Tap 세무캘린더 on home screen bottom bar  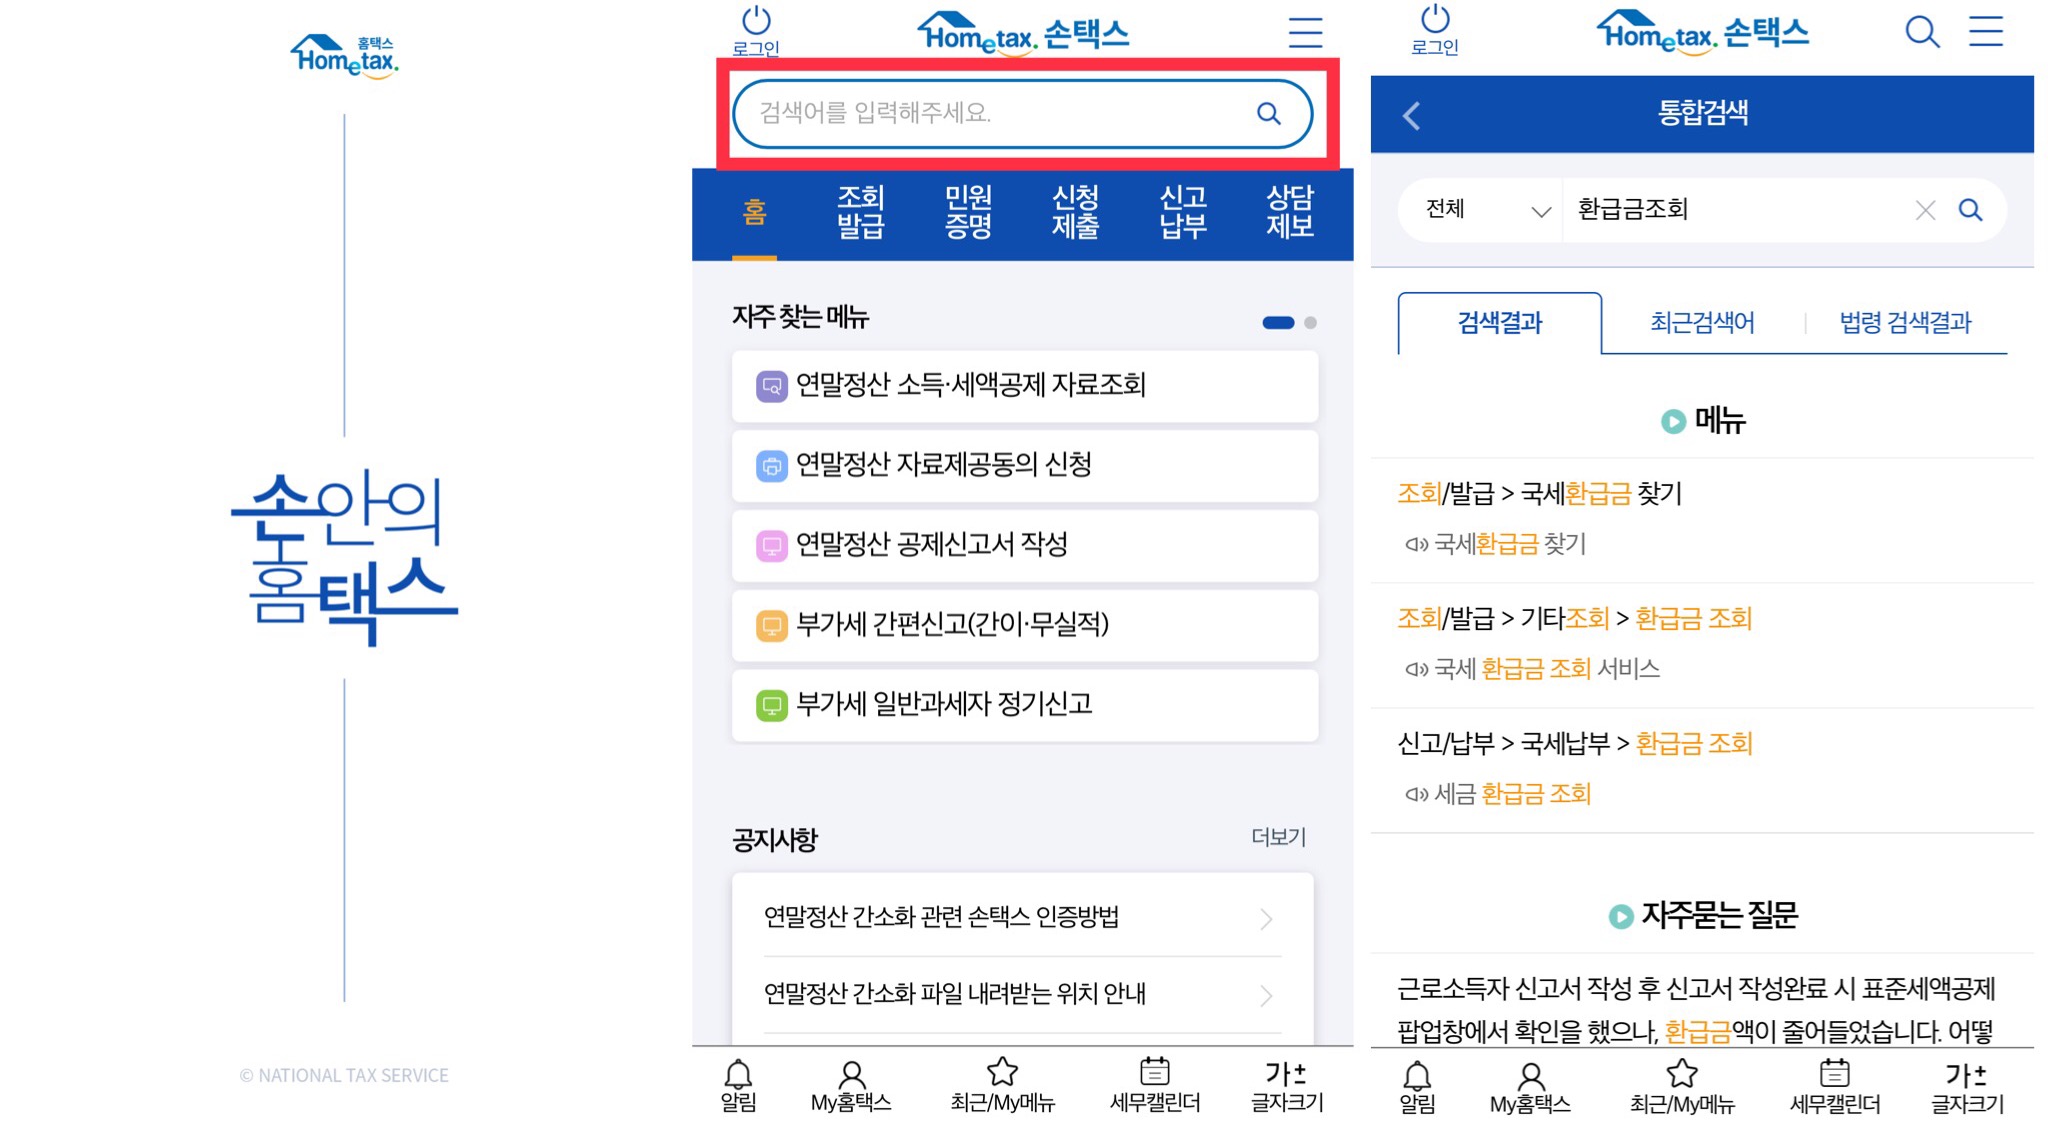click(1155, 1086)
